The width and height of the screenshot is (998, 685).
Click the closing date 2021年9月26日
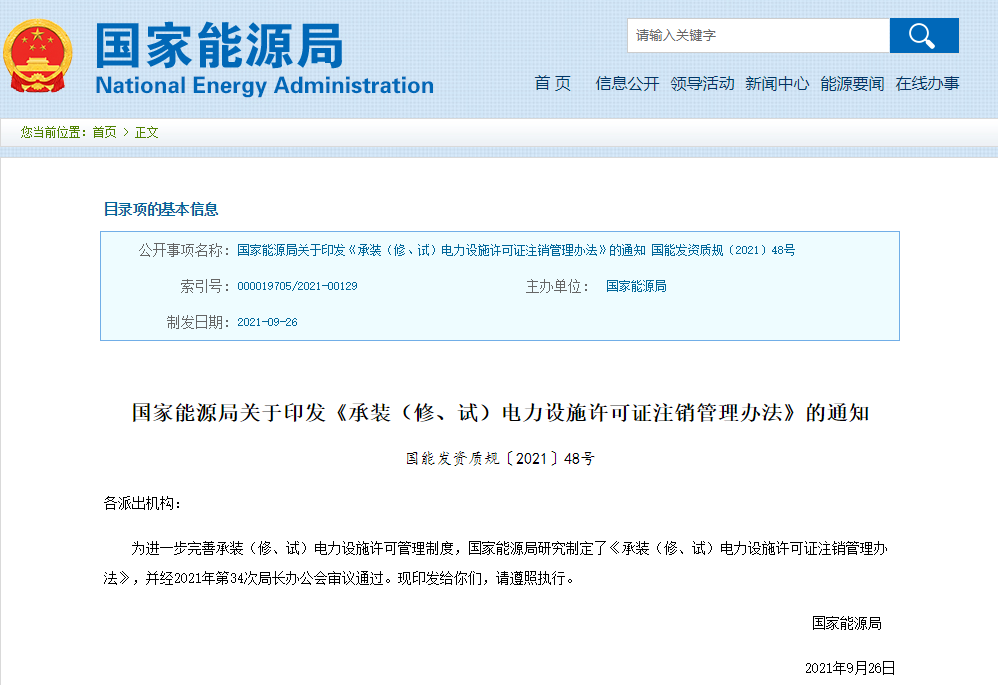pyautogui.click(x=850, y=668)
